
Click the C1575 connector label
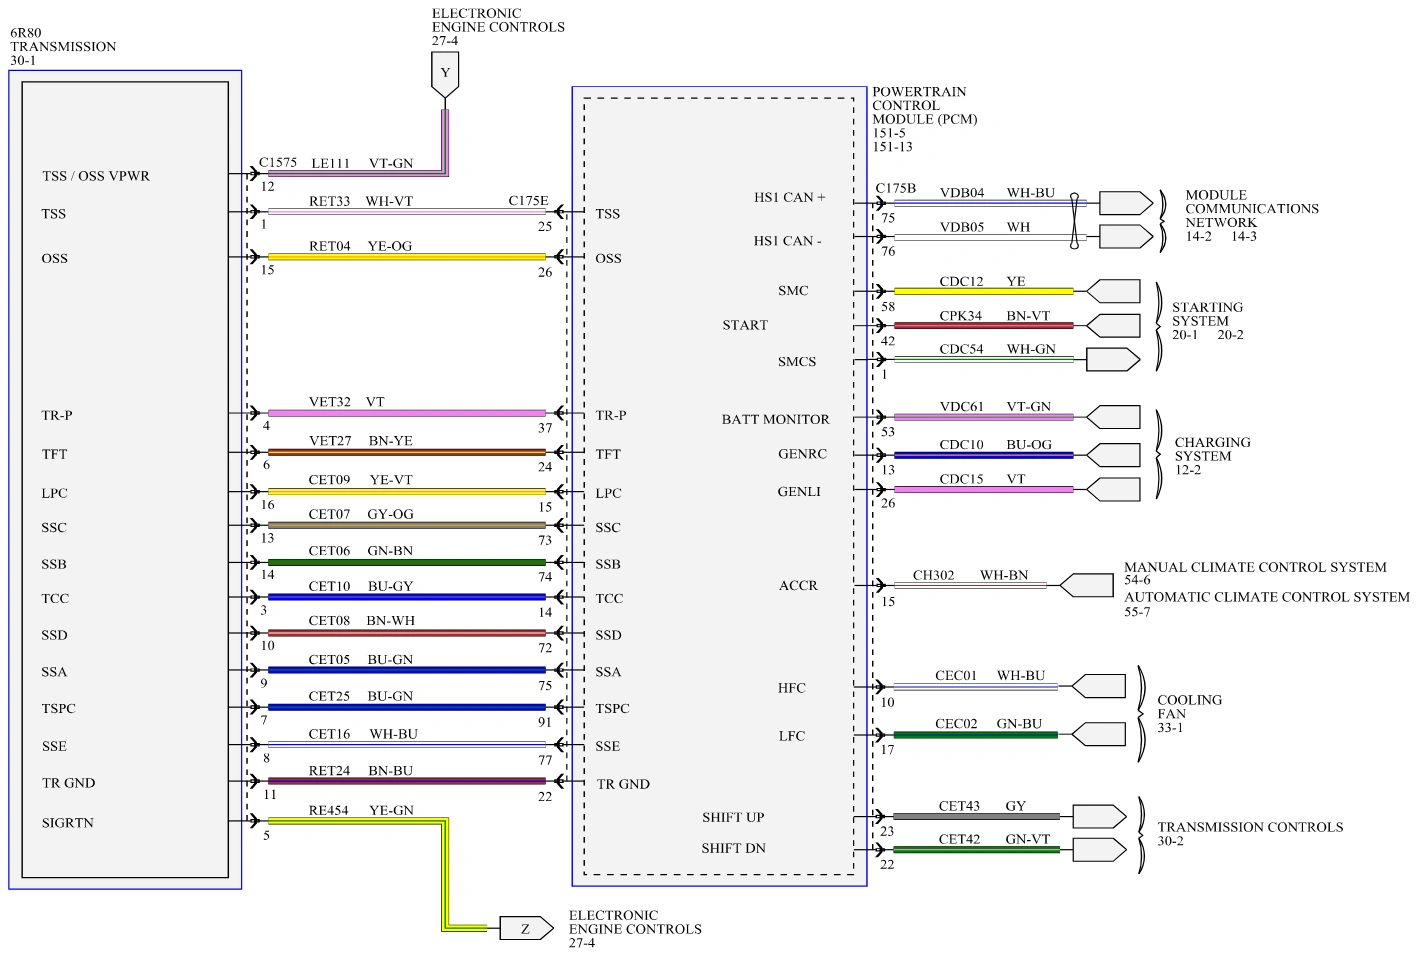[278, 162]
